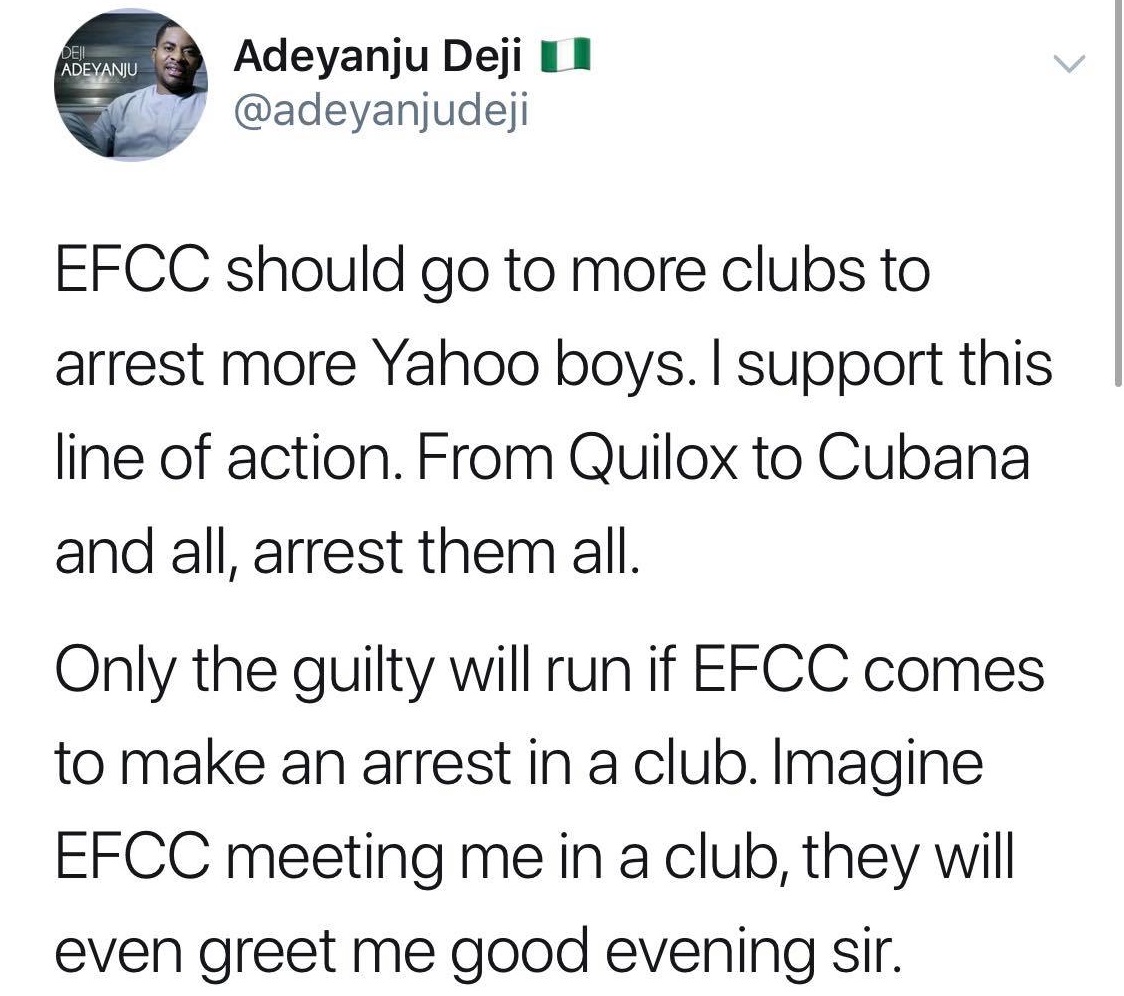The image size is (1124, 996).
Task: Click the phrase "arrest them all"
Action: [x=444, y=550]
